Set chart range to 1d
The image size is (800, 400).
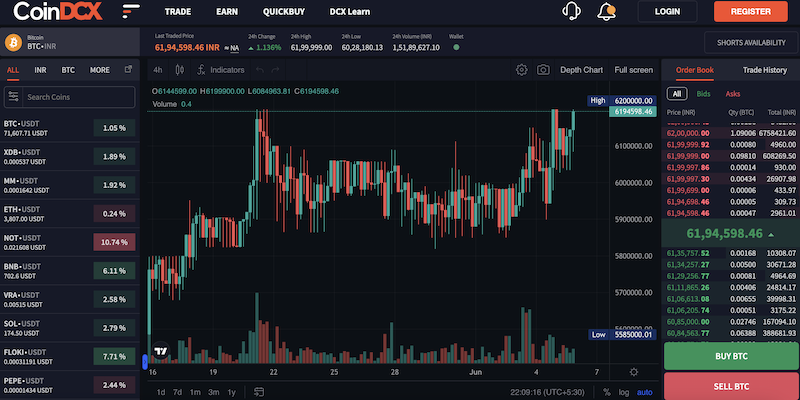[x=161, y=392]
